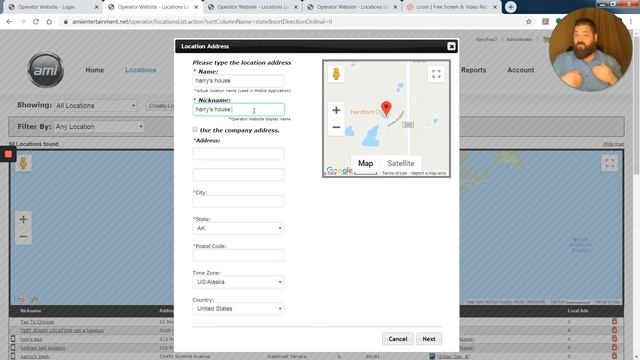Open the State dropdown

coord(238,228)
